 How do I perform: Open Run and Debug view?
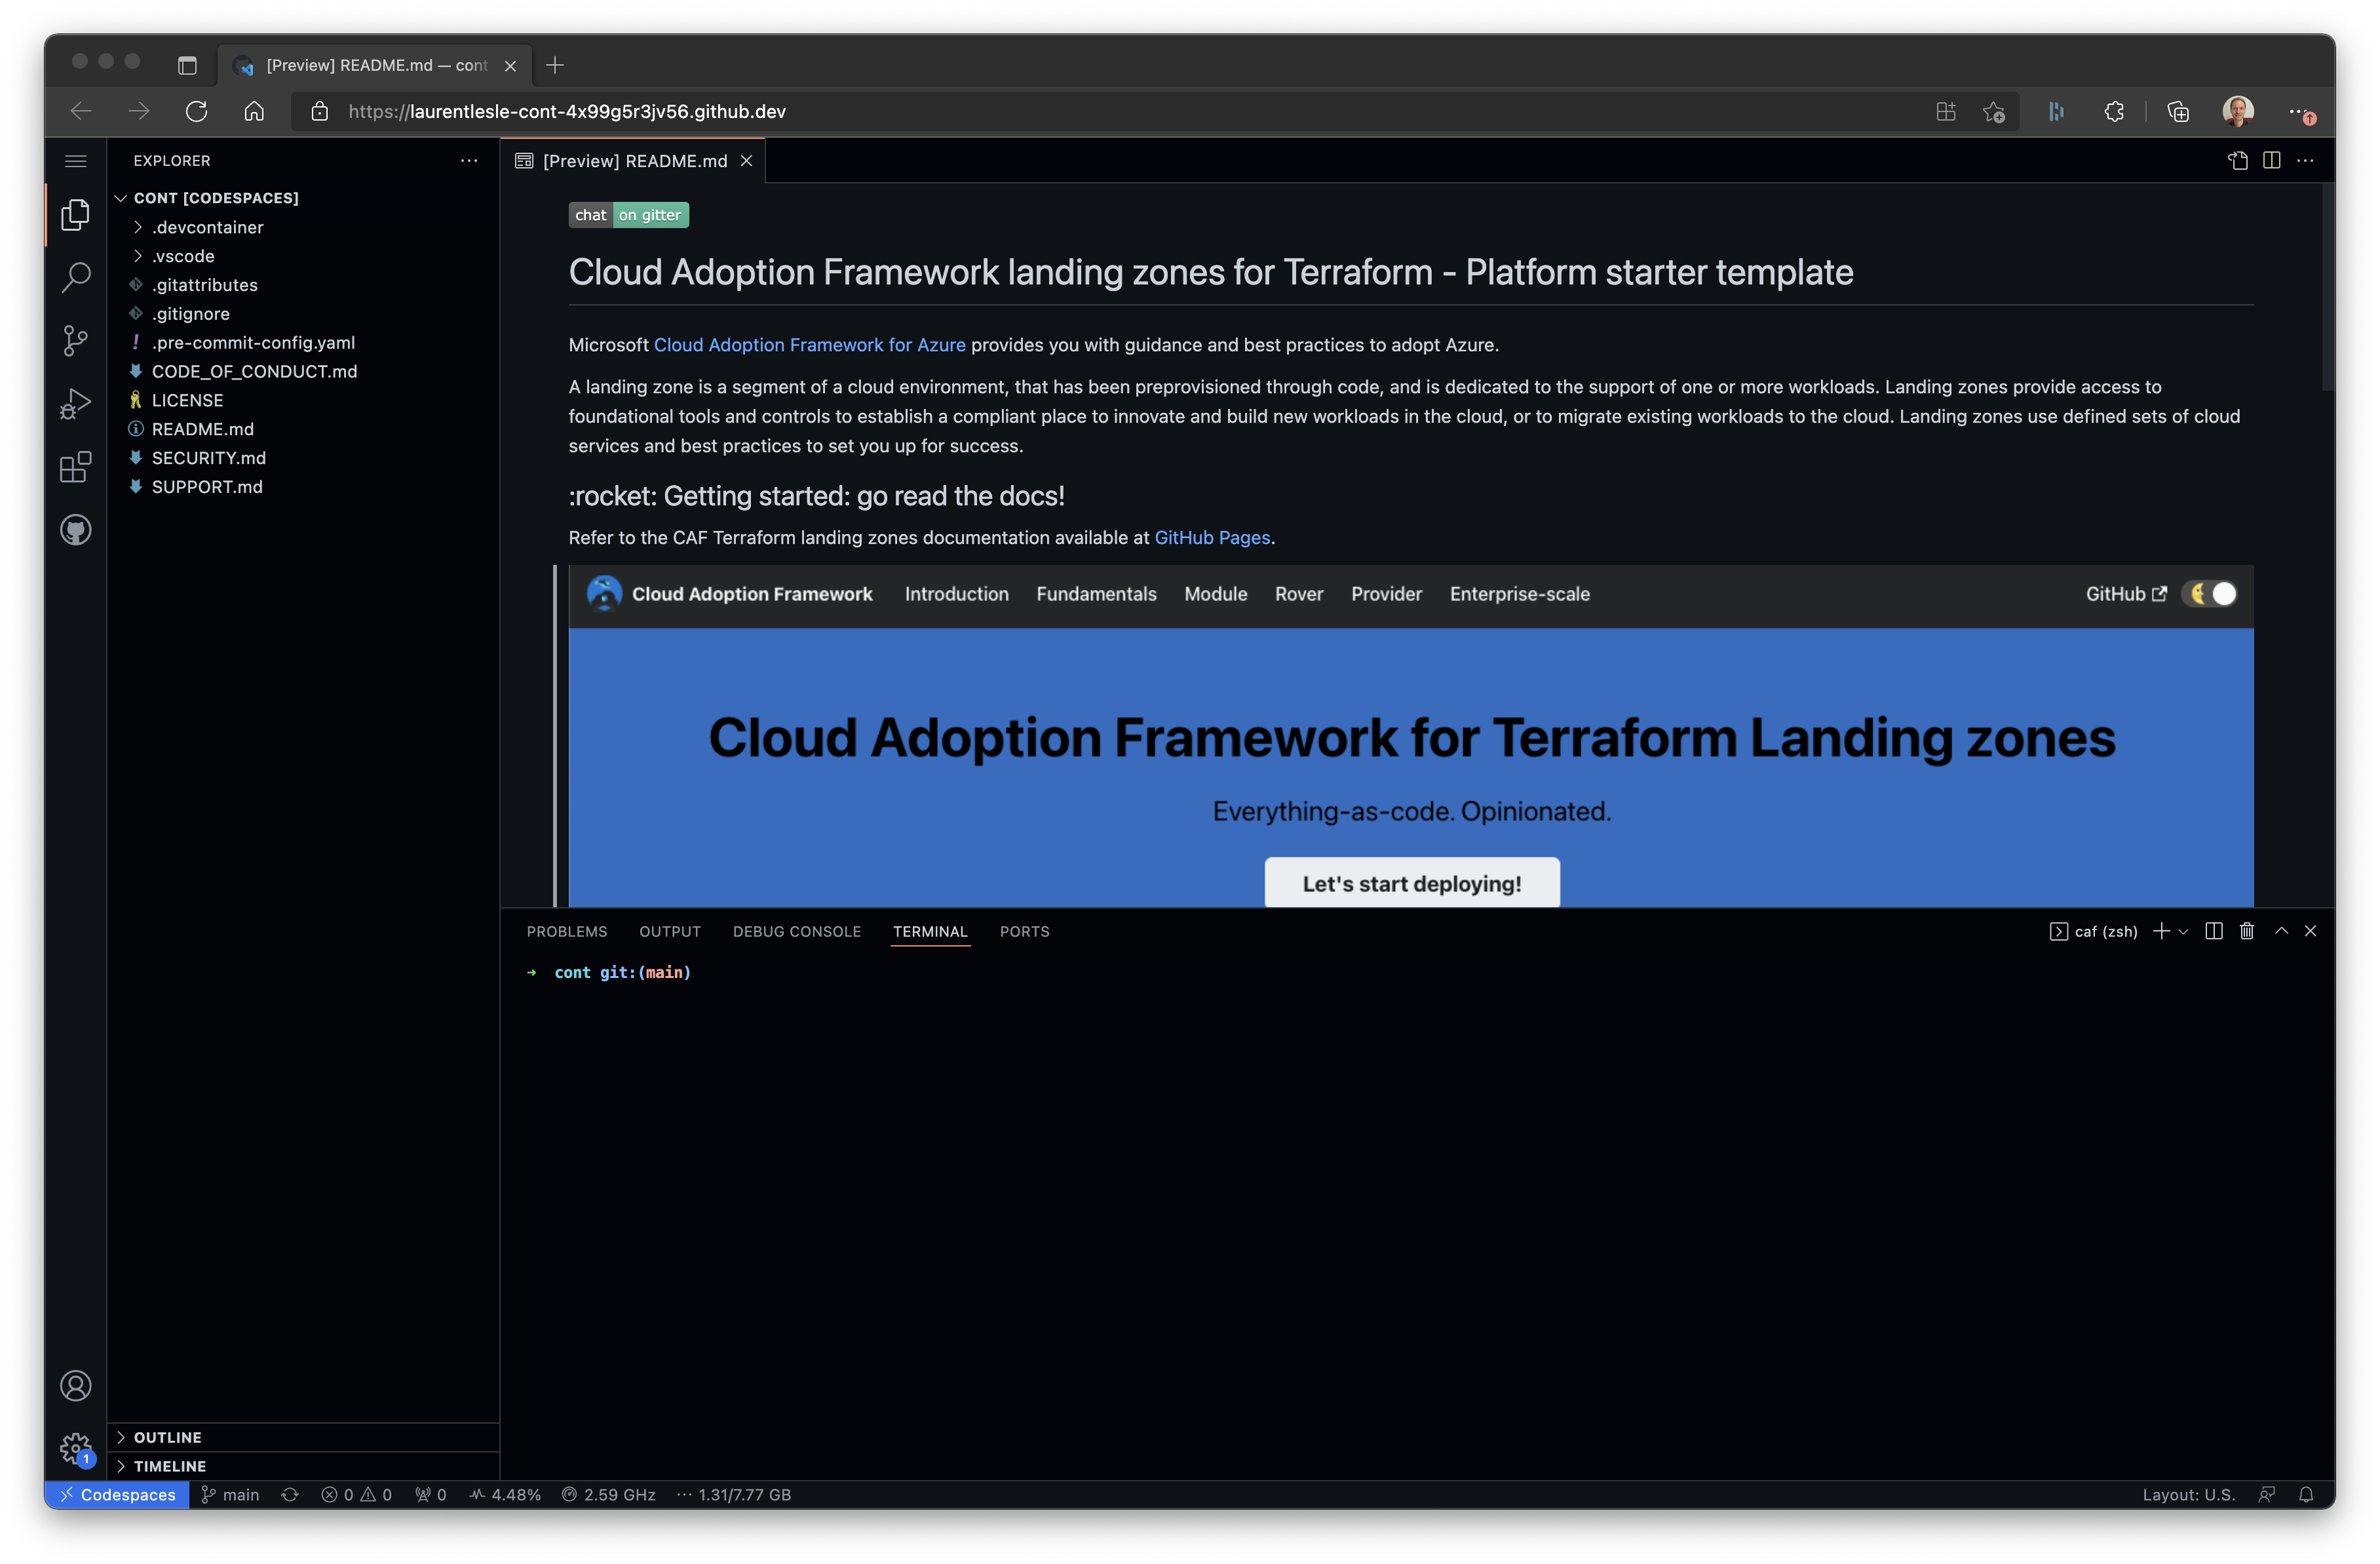76,403
